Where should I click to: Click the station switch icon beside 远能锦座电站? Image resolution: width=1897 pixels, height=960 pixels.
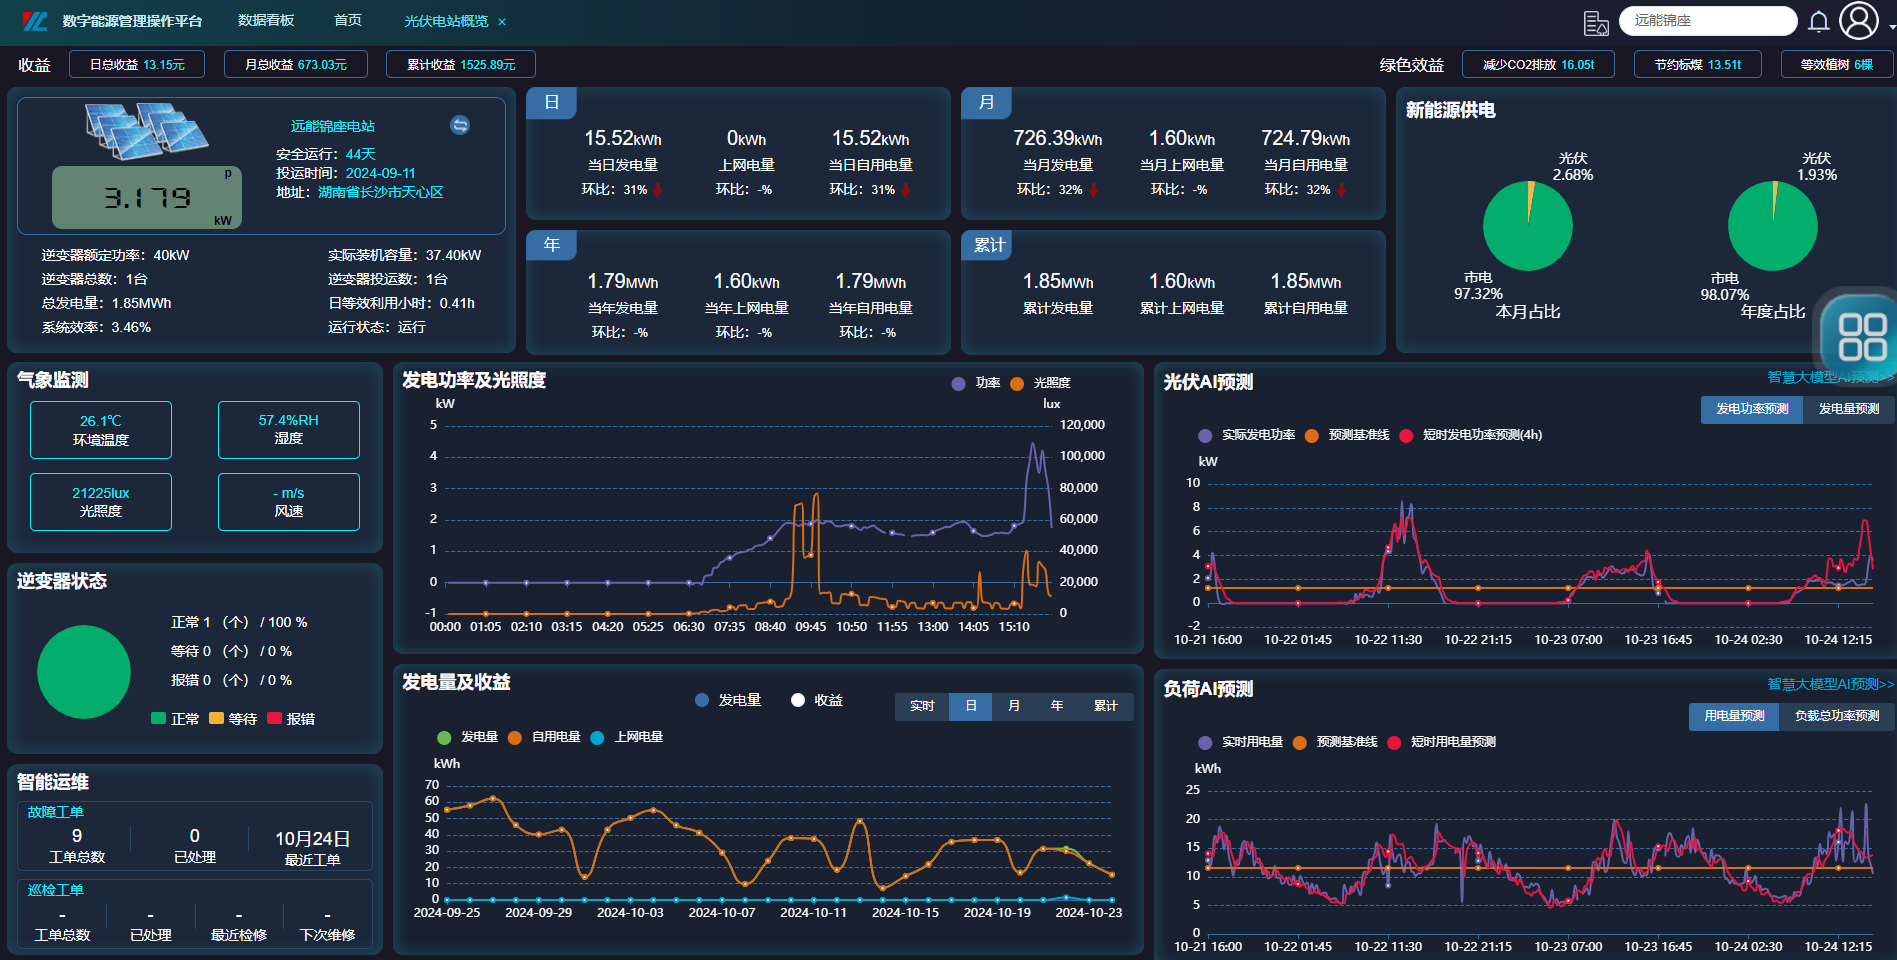pyautogui.click(x=460, y=125)
